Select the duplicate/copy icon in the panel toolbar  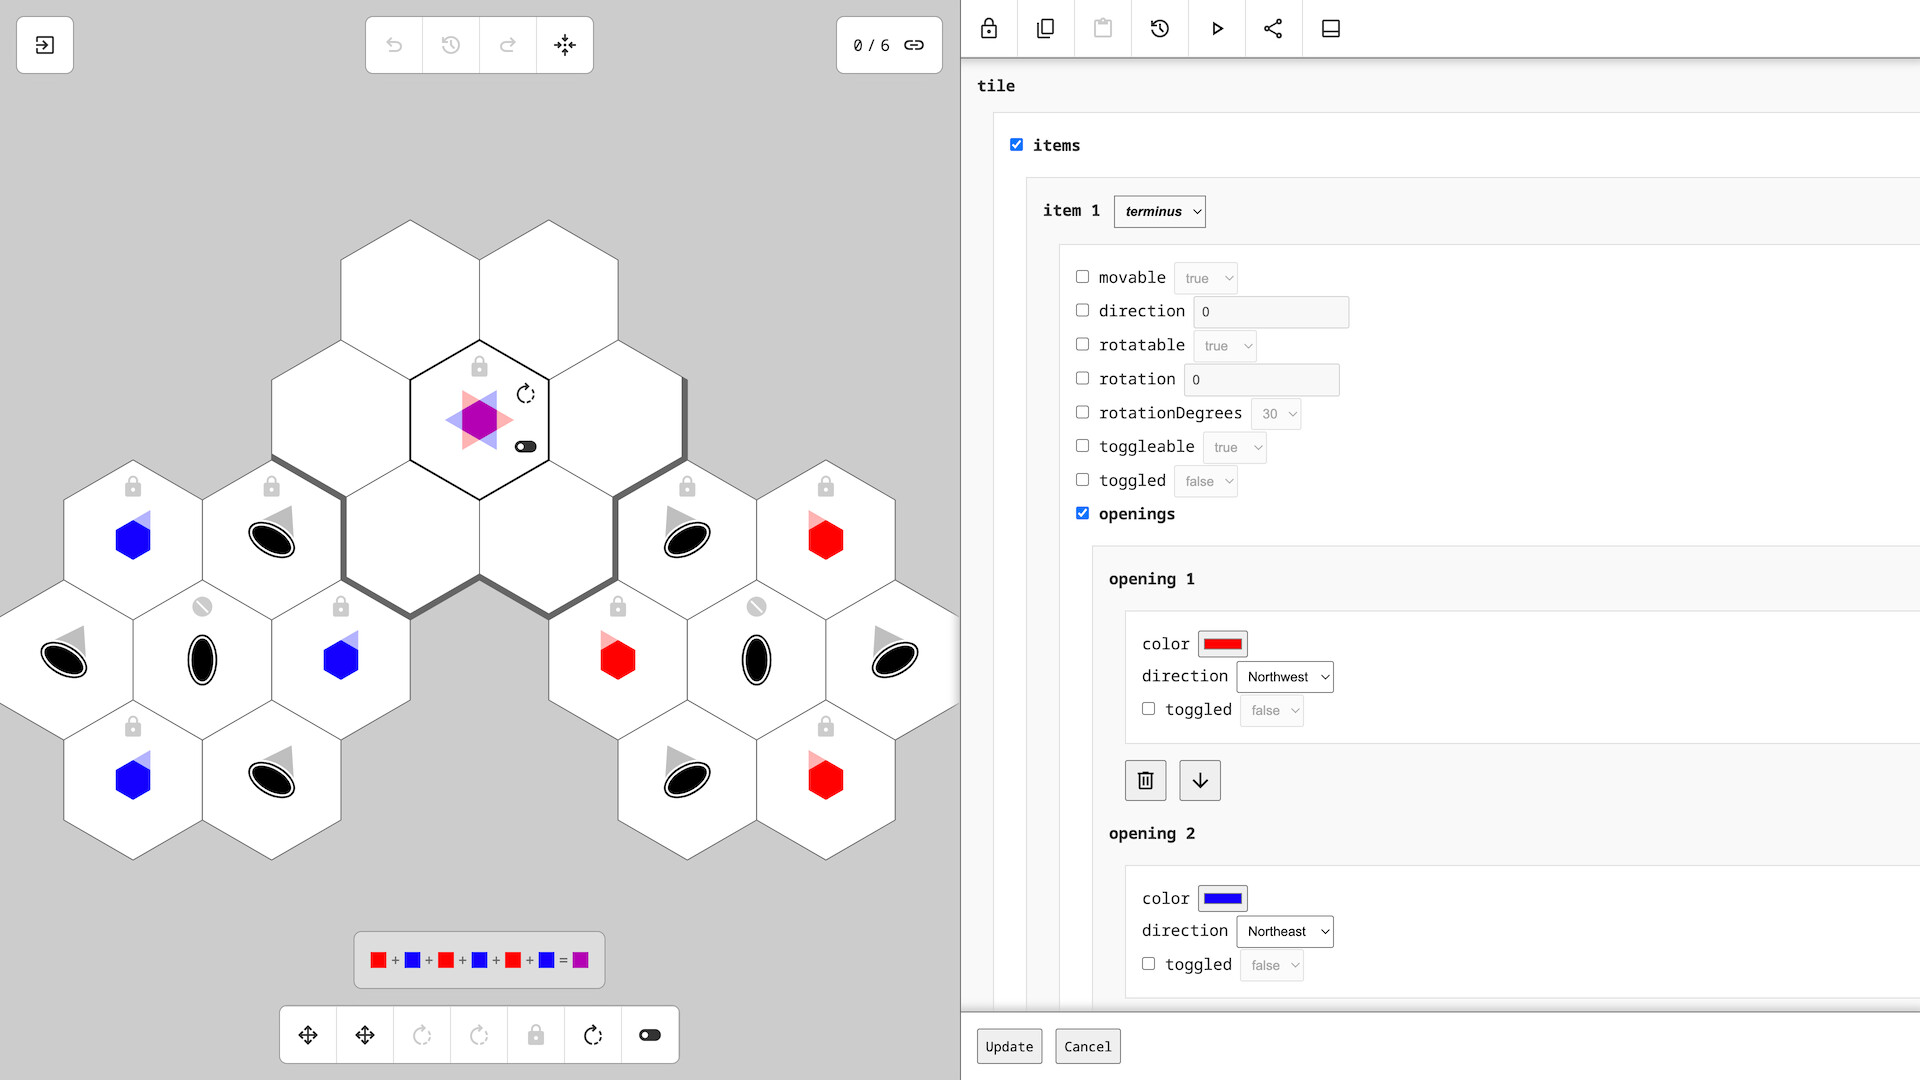pyautogui.click(x=1045, y=29)
